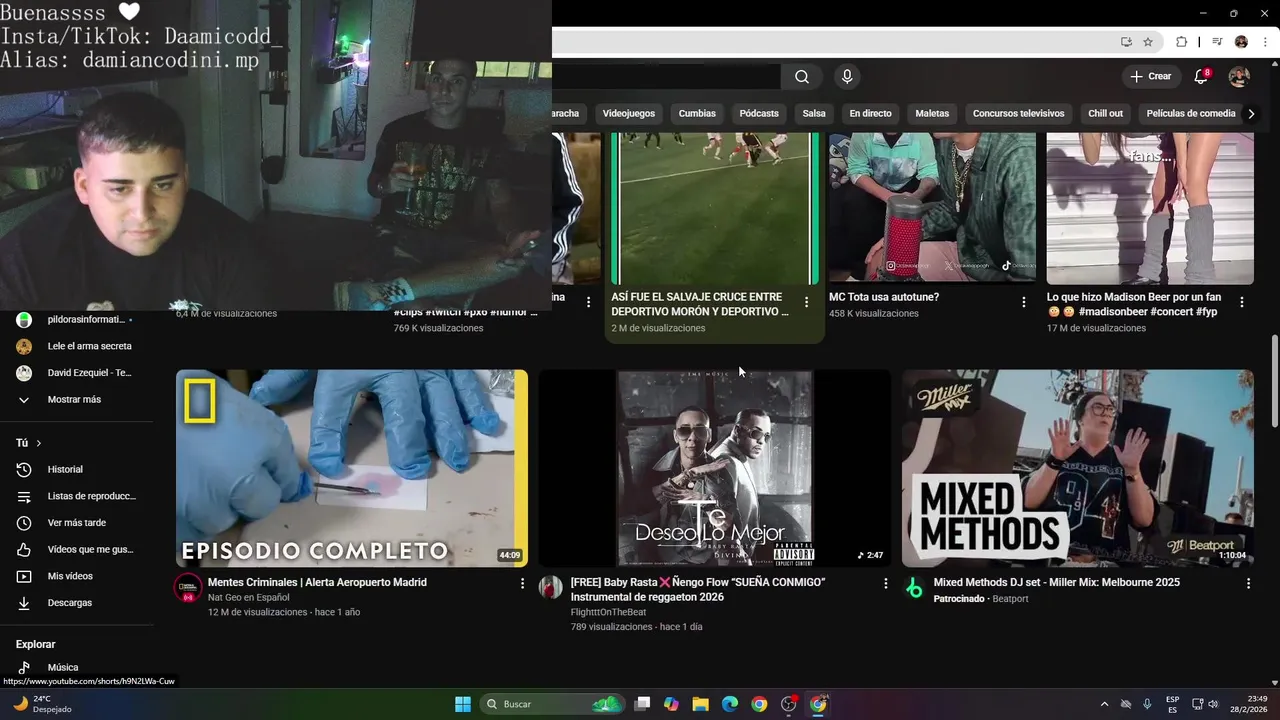1280x720 pixels.
Task: Start voice search with the microphone icon
Action: (847, 77)
